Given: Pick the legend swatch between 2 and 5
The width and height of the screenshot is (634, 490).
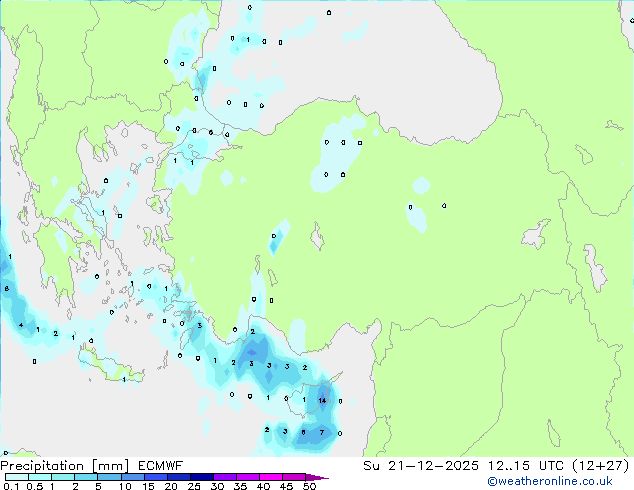Looking at the screenshot, I should [86, 477].
